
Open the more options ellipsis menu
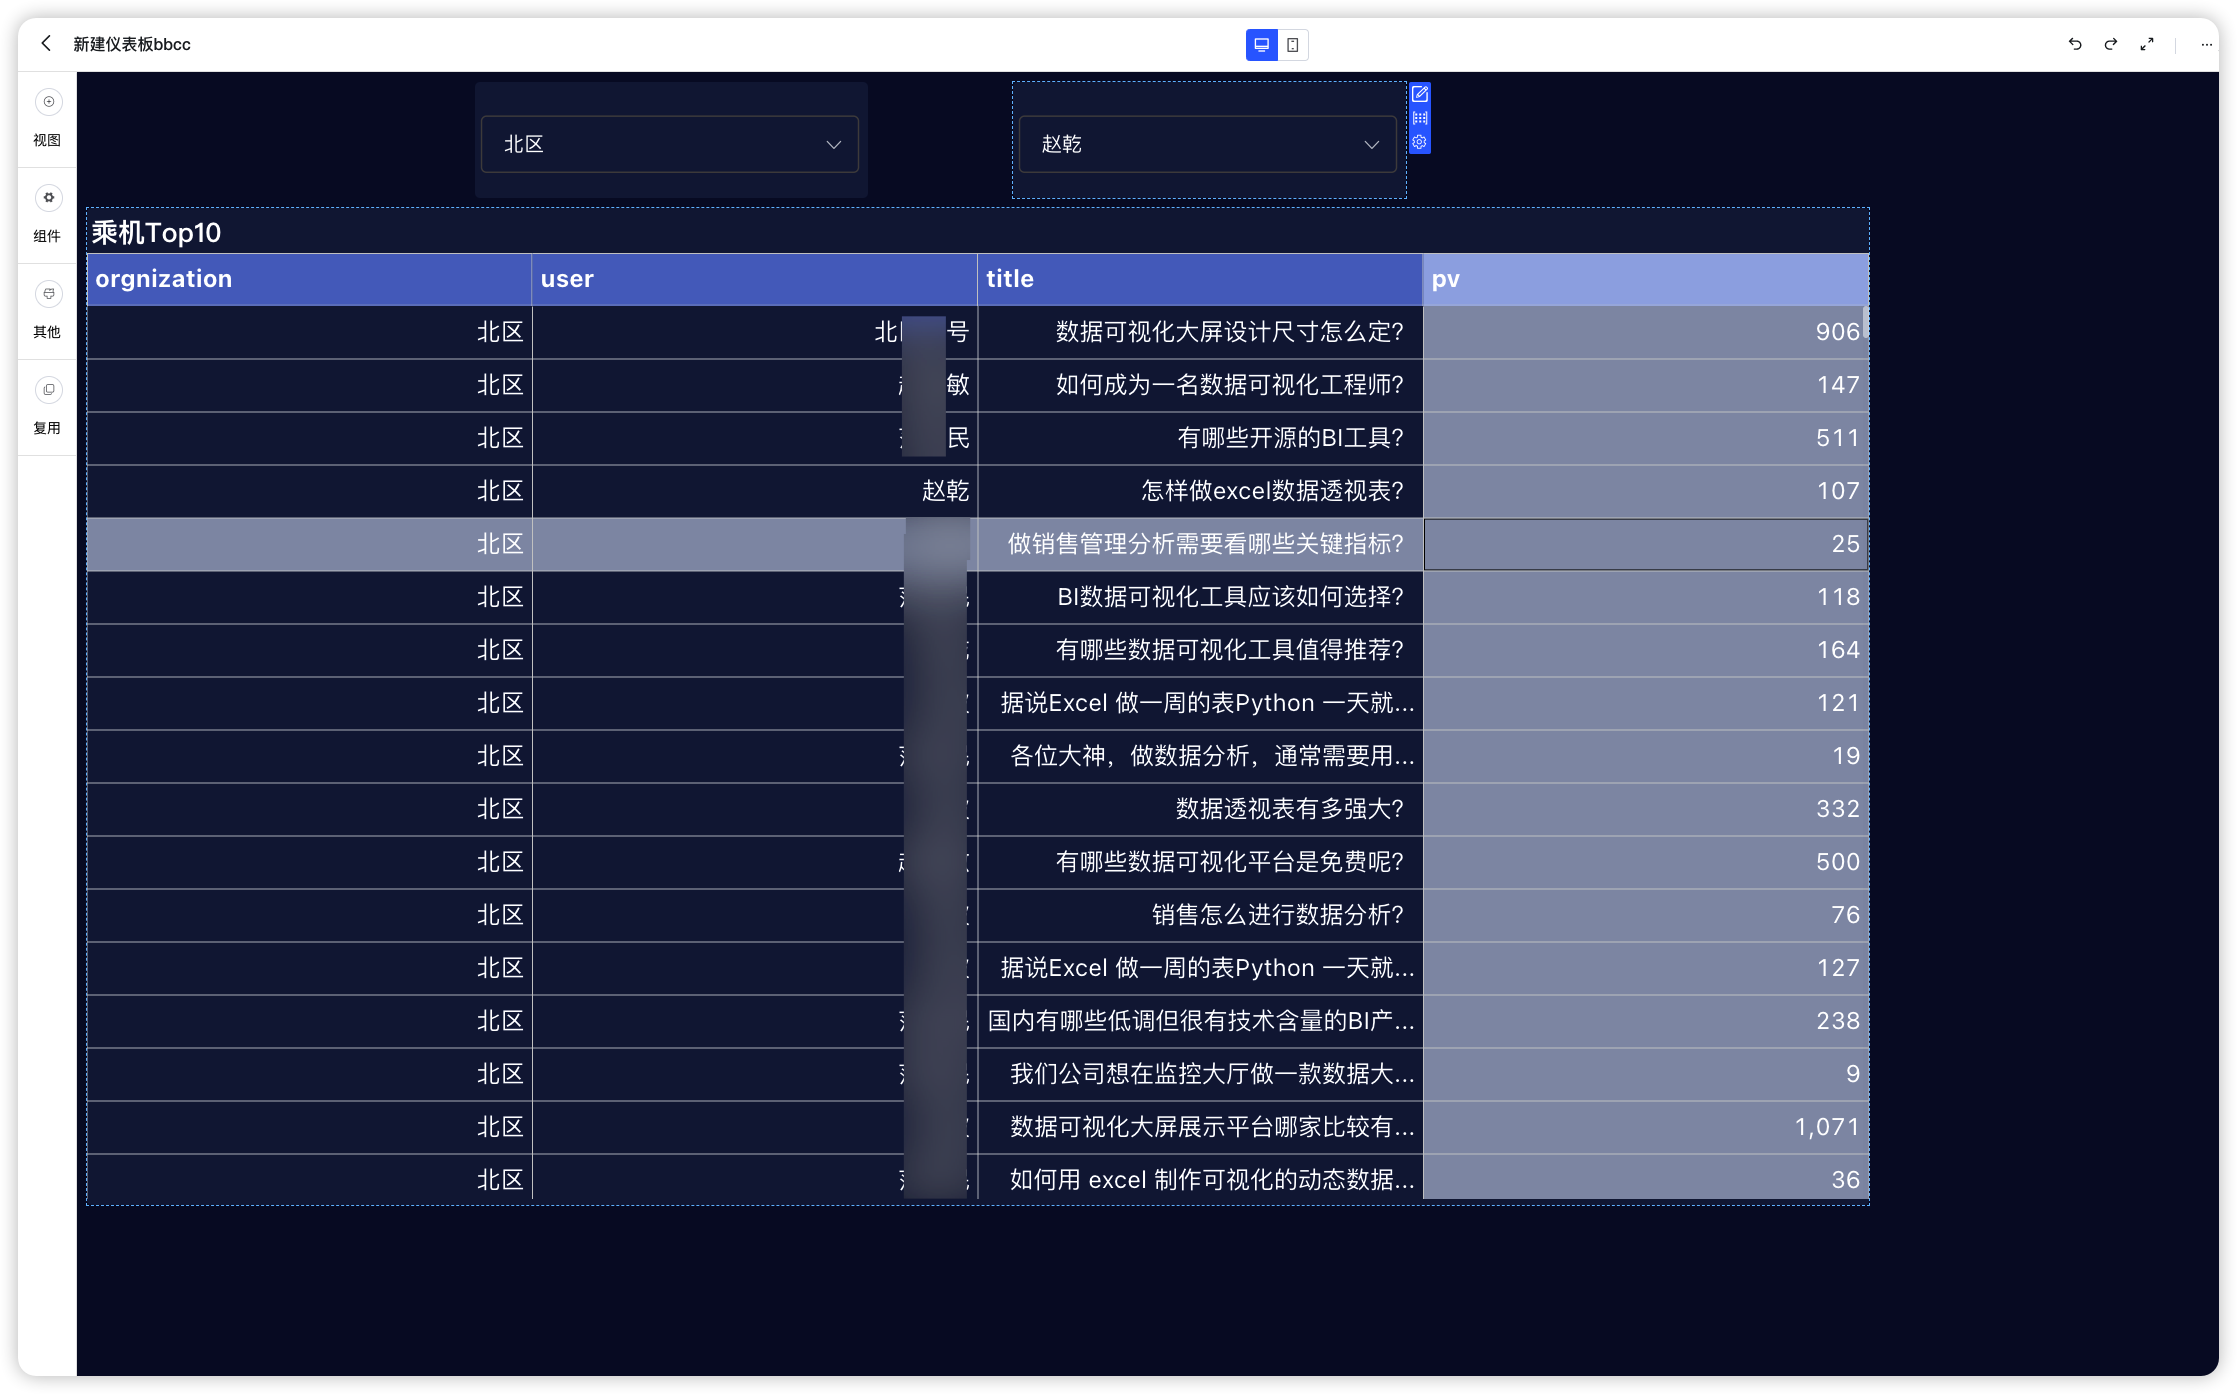[x=2206, y=44]
